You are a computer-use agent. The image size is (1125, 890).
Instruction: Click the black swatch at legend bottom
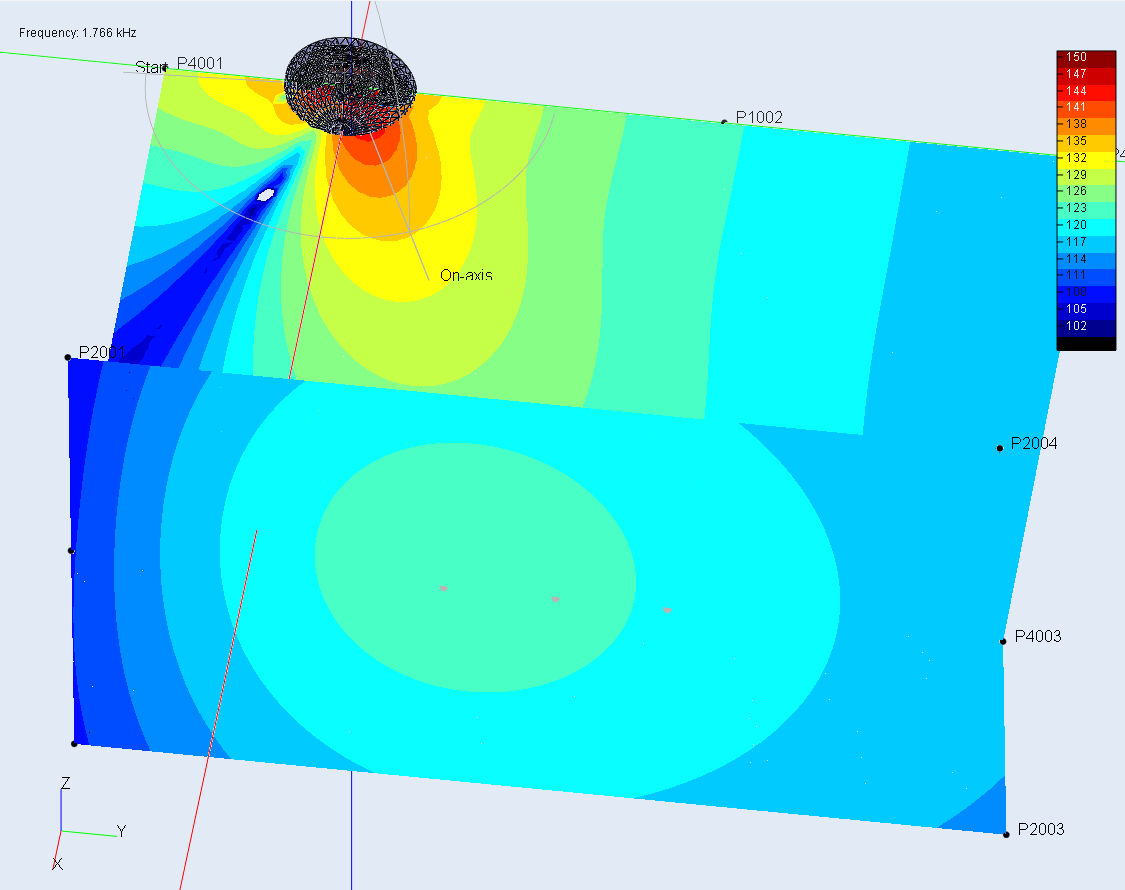pyautogui.click(x=1086, y=343)
